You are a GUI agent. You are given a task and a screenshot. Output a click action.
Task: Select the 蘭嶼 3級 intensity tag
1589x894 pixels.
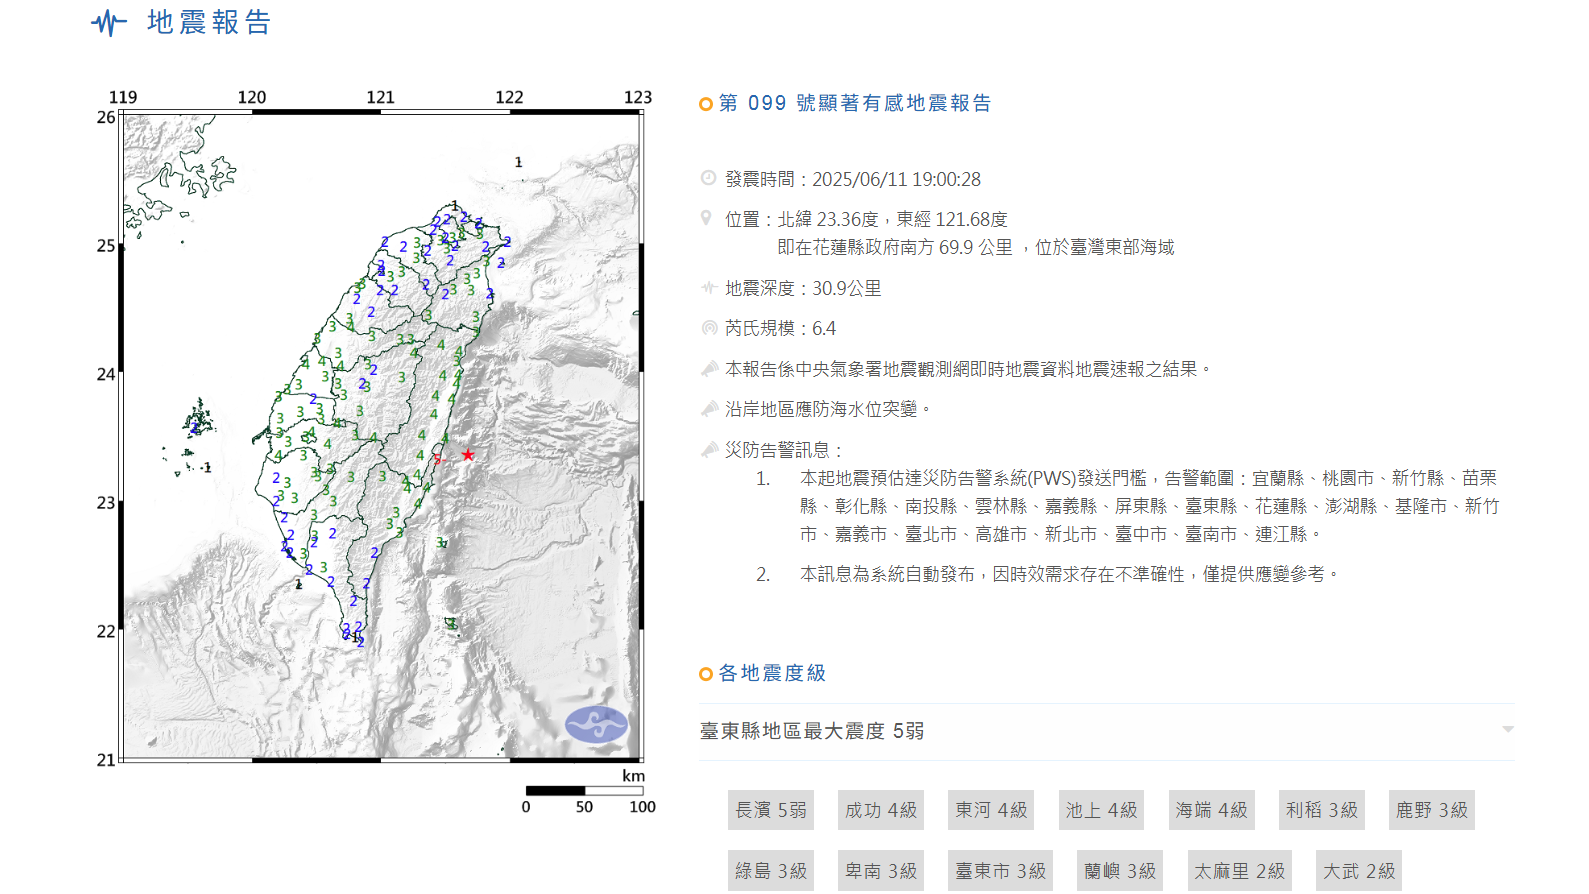tap(1120, 871)
